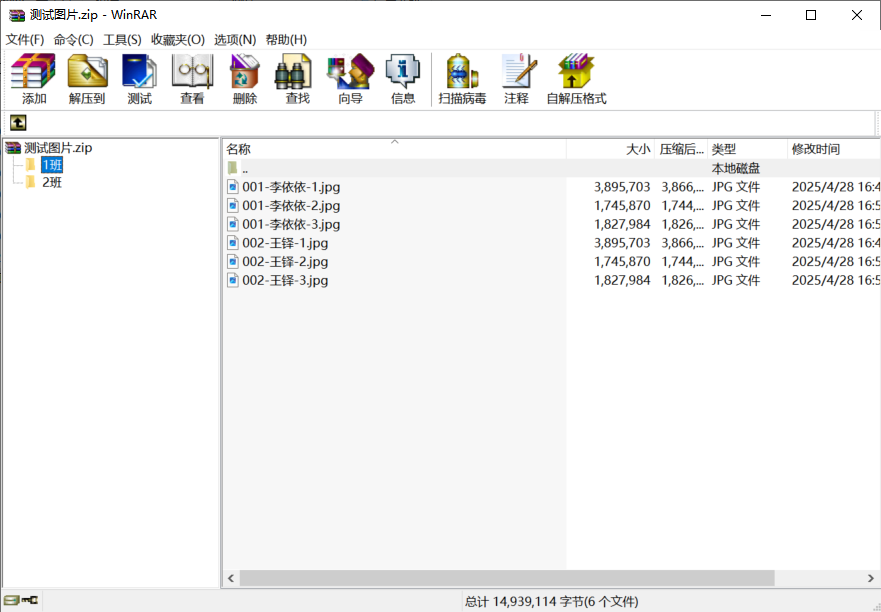This screenshot has width=881, height=612.
Task: Select the 2班 folder in tree
Action: 51,182
